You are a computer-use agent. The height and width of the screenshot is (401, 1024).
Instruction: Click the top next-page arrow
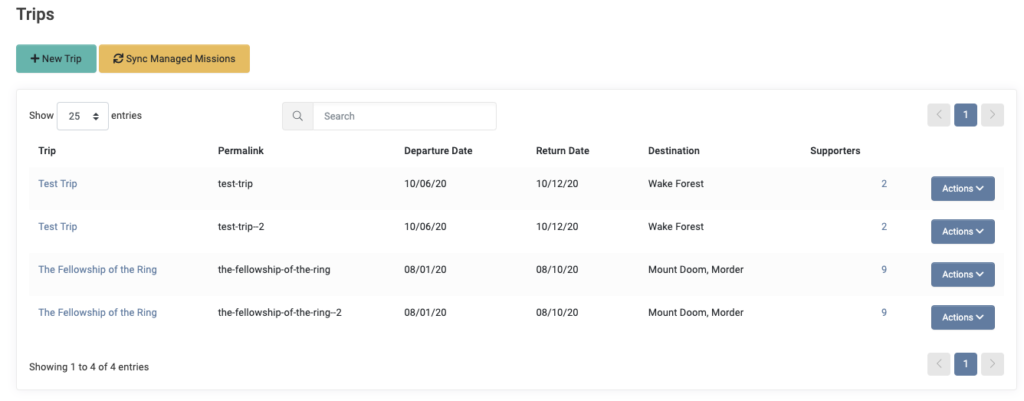coord(992,115)
